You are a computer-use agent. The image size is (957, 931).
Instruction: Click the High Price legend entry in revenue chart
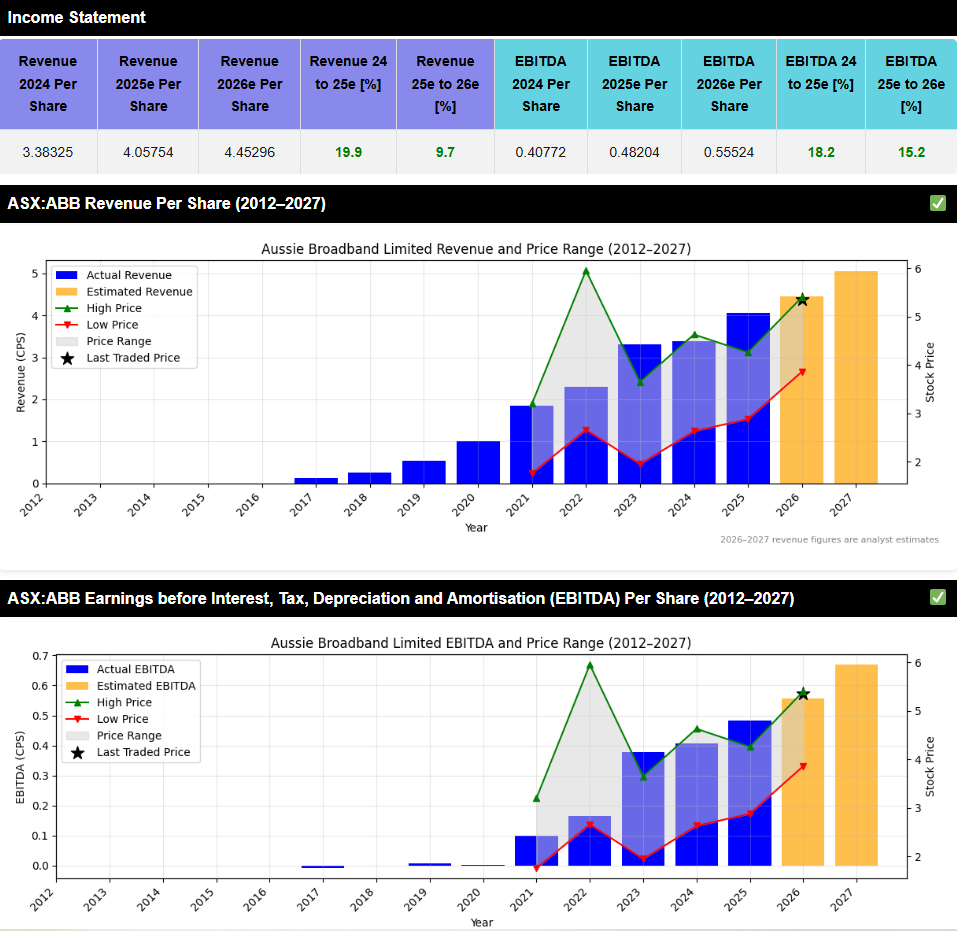click(x=113, y=308)
